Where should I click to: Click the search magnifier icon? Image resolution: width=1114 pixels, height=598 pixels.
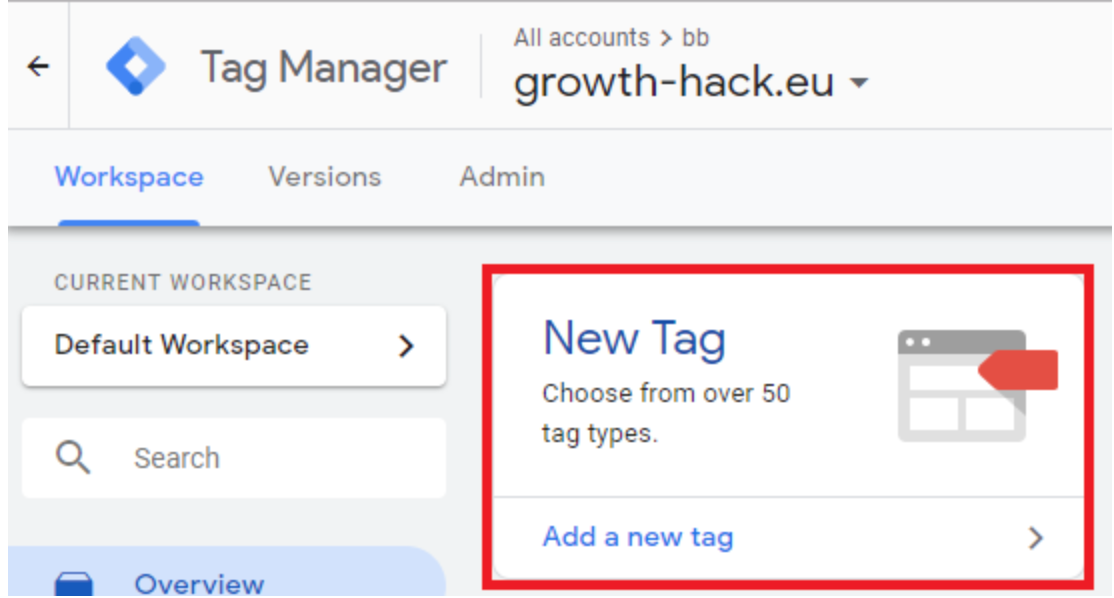point(72,457)
